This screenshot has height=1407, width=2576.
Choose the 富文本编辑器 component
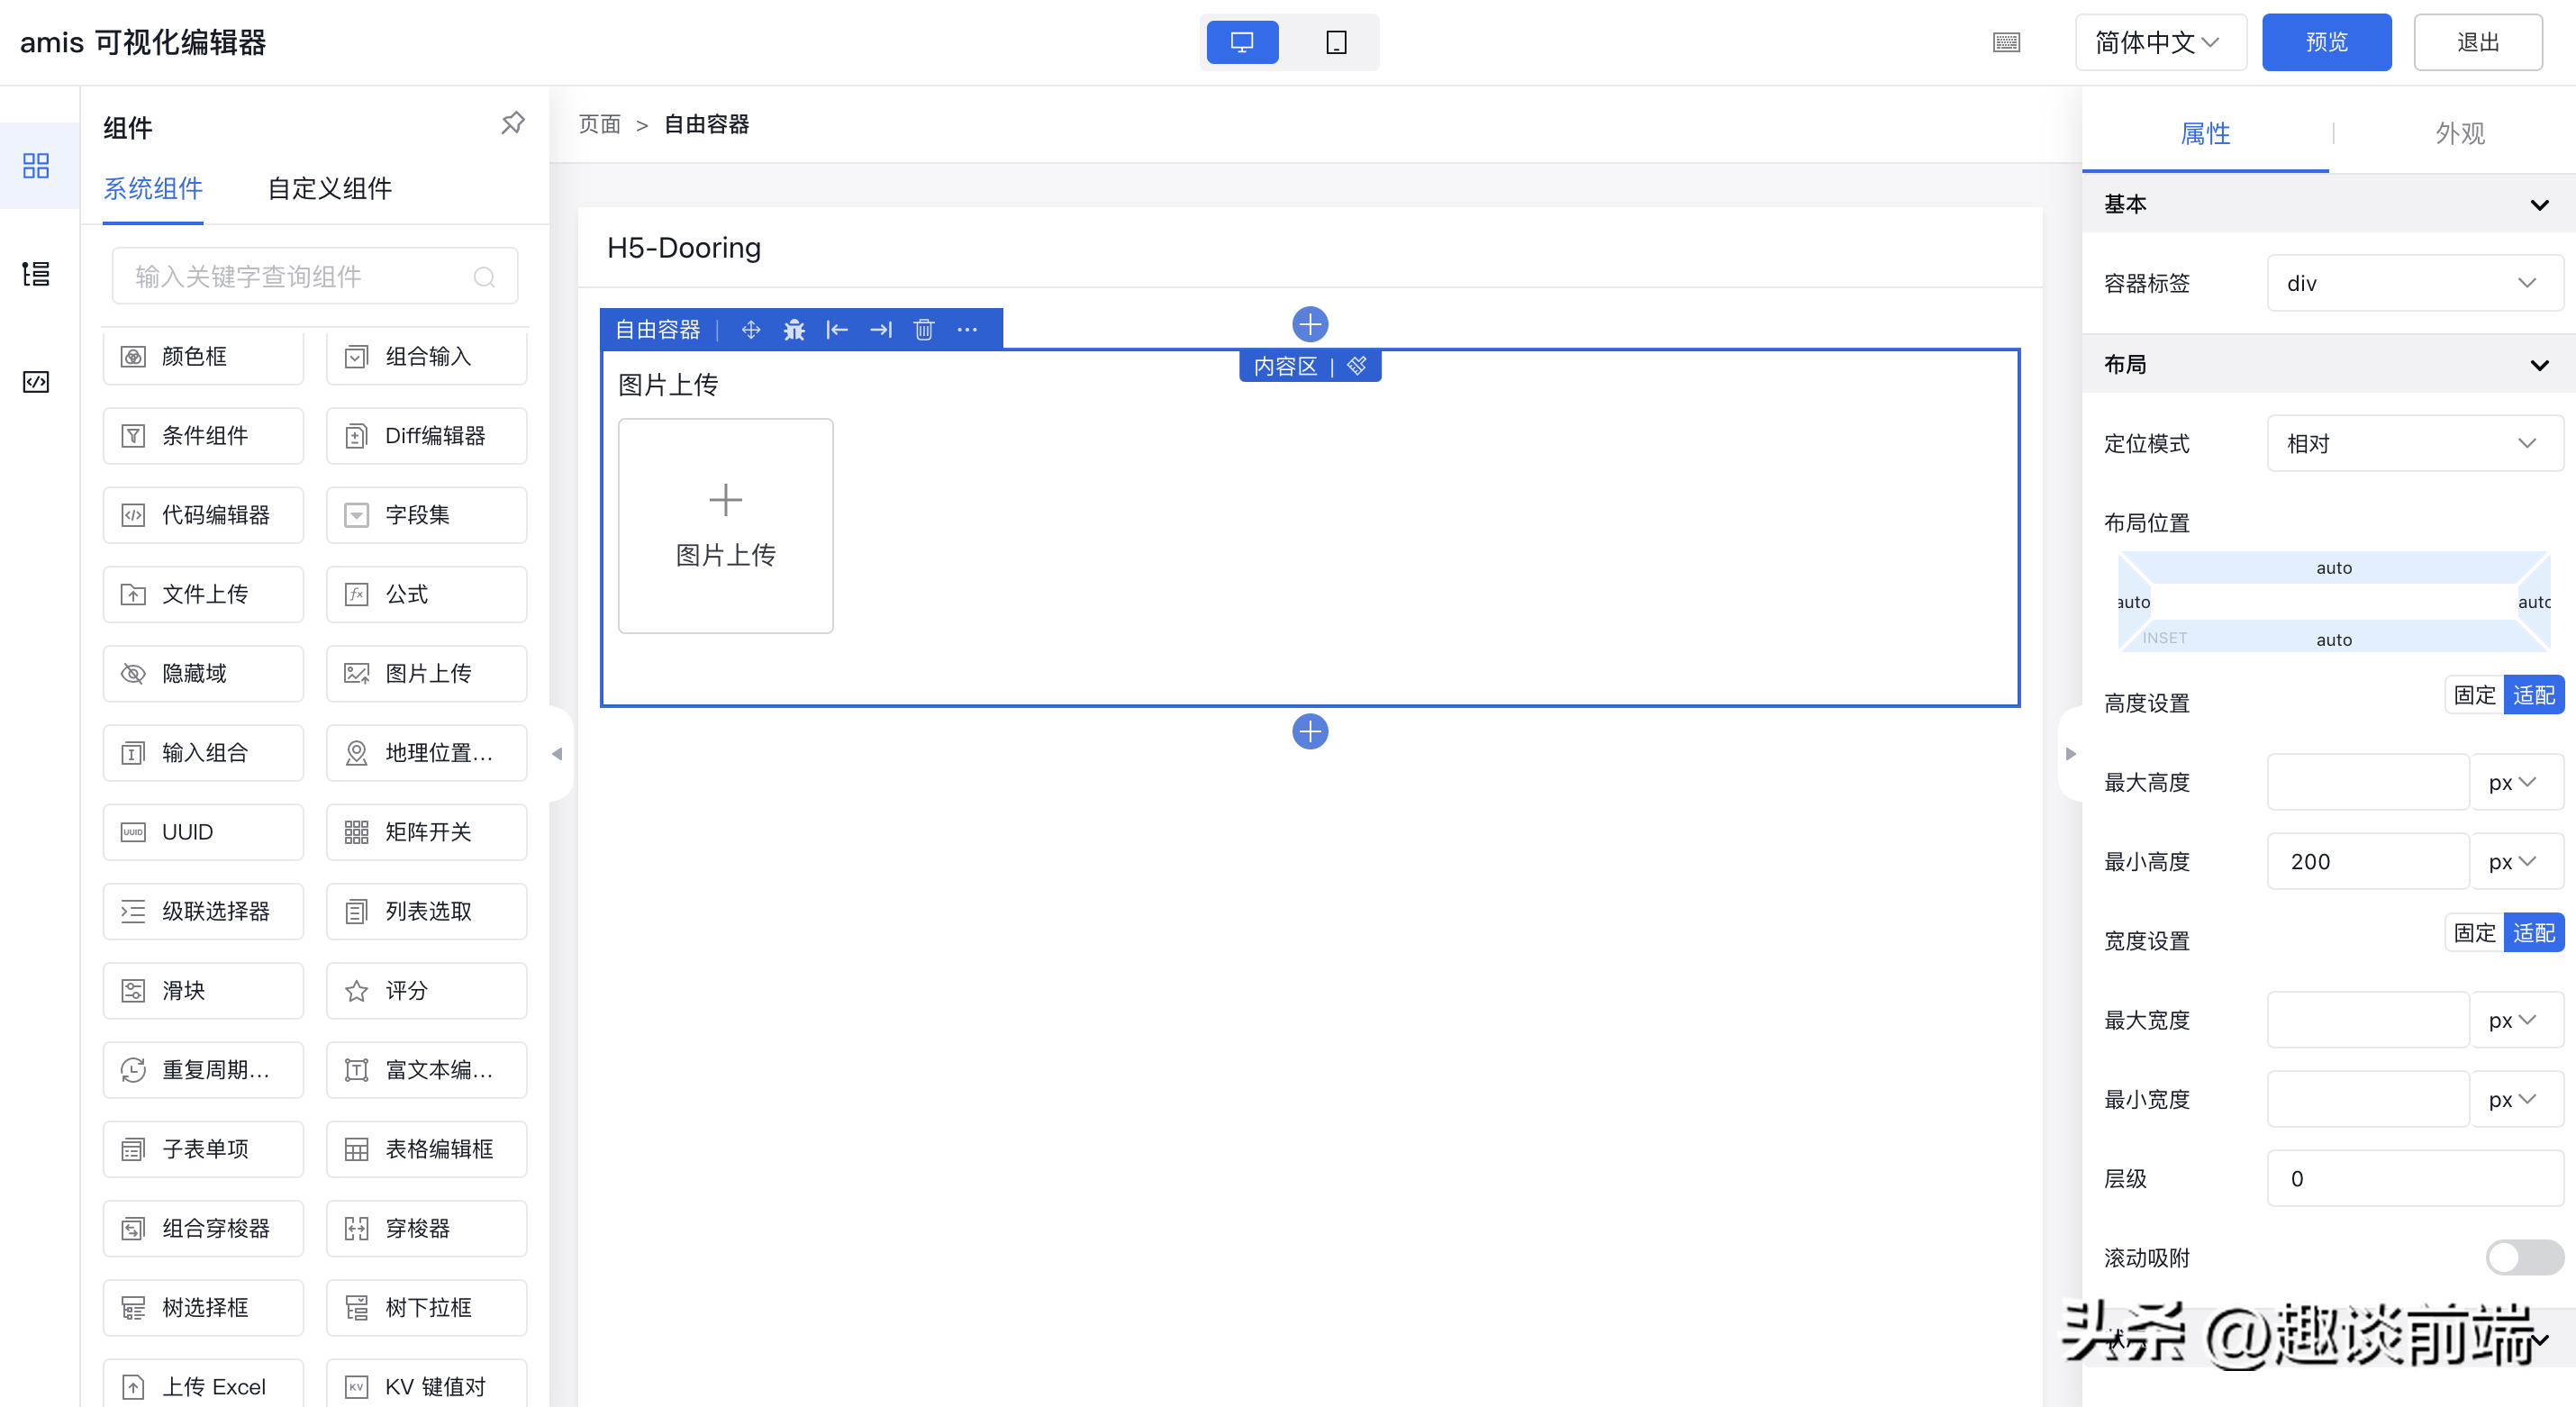coord(426,1070)
